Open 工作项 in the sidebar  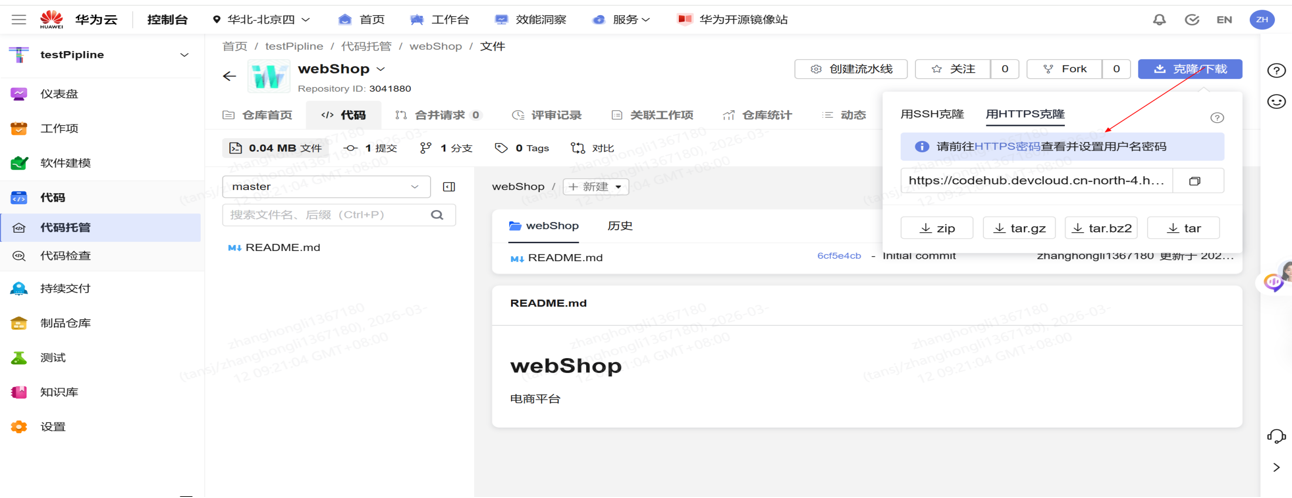[x=59, y=128]
